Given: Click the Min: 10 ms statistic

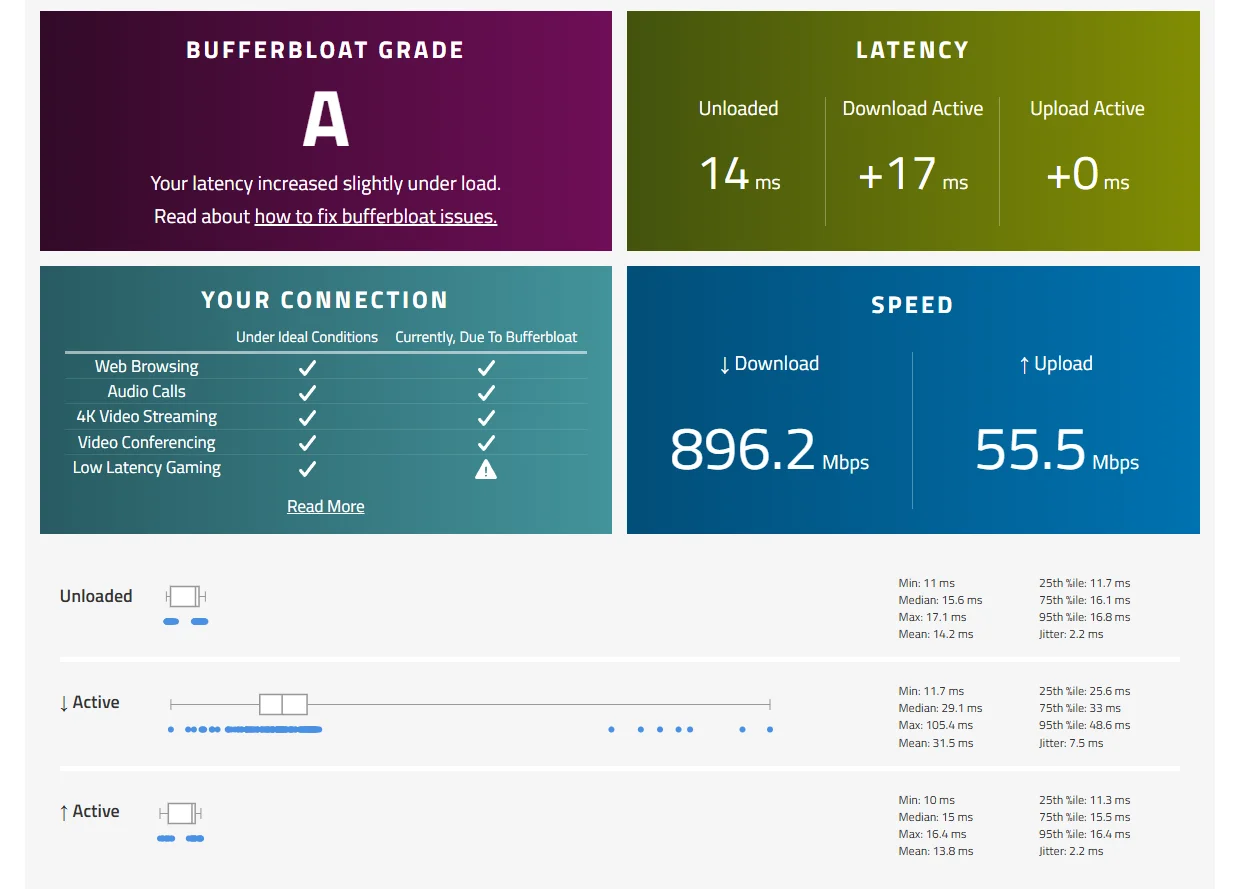Looking at the screenshot, I should tap(926, 800).
